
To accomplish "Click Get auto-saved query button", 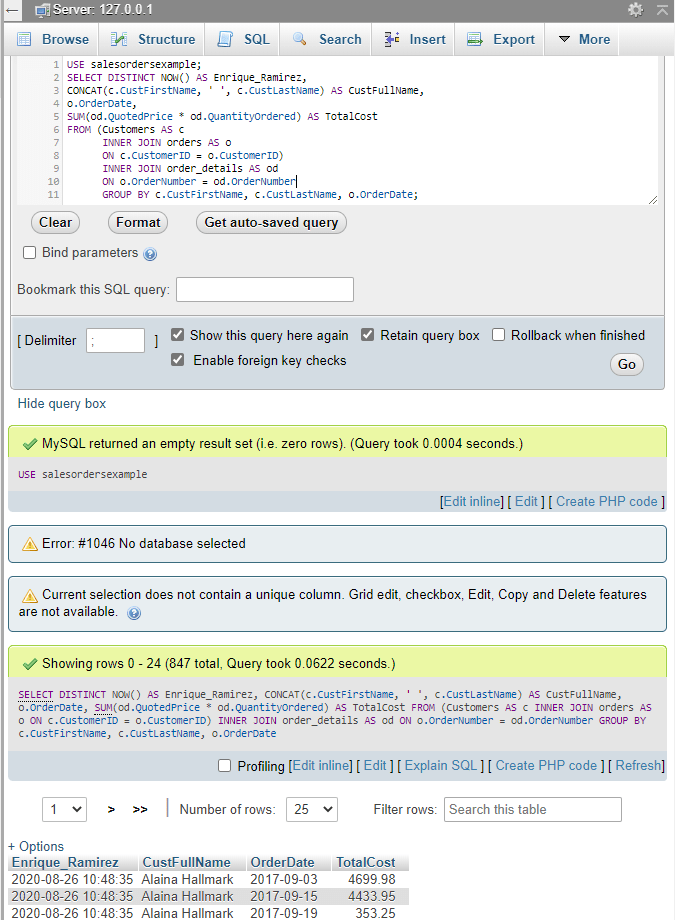I will 271,222.
